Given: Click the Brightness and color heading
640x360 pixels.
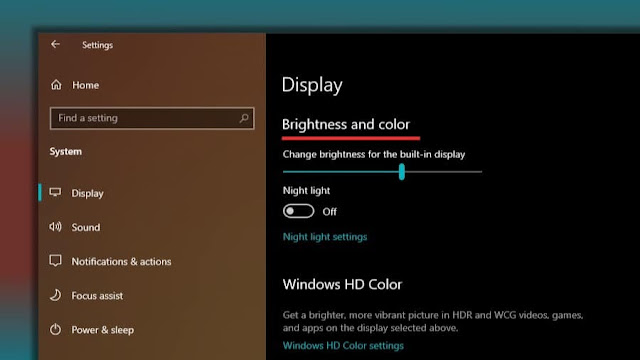Looking at the screenshot, I should click(x=346, y=124).
